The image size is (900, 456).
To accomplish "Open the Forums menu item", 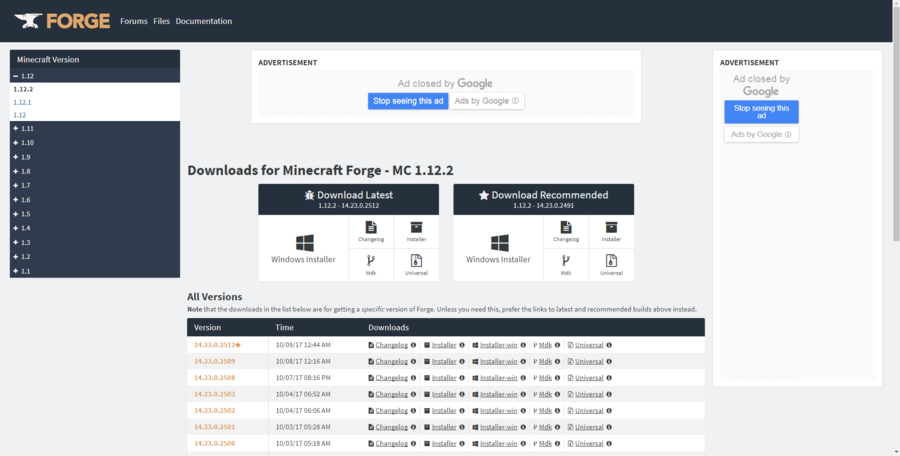I will (134, 21).
